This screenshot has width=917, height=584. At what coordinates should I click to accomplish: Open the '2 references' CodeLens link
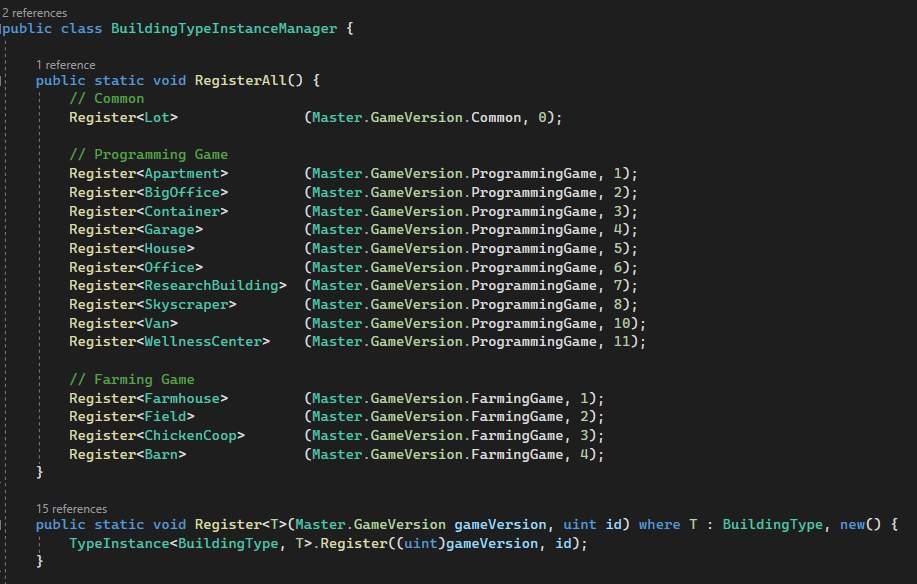pyautogui.click(x=35, y=12)
